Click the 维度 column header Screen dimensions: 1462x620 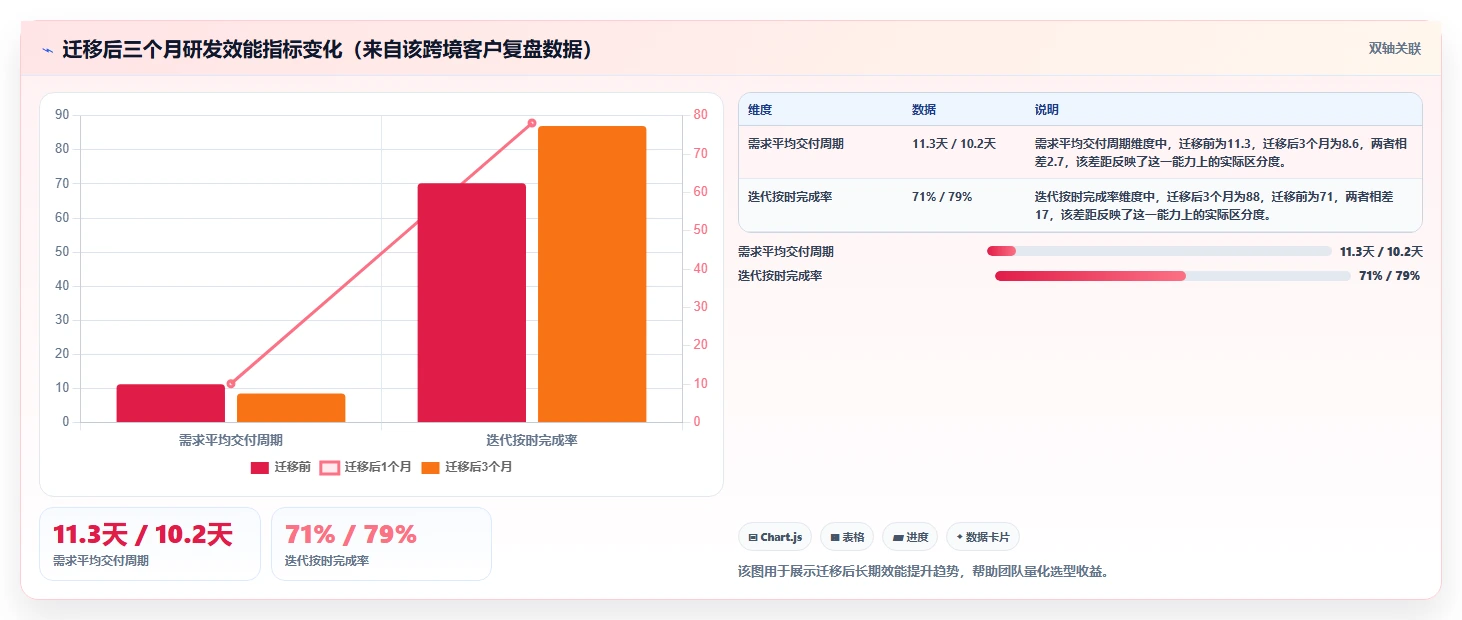tap(760, 110)
